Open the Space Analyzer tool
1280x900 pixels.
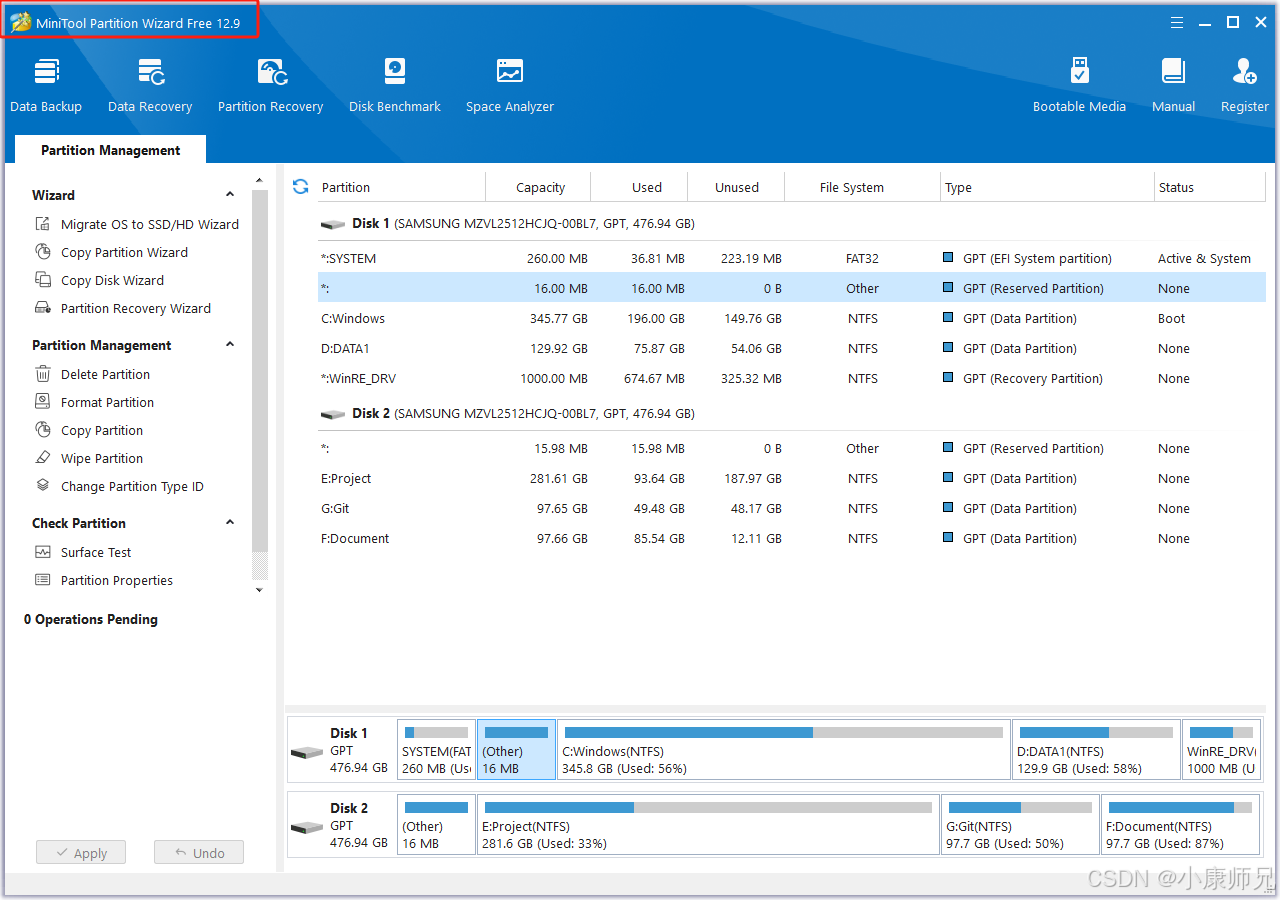(x=510, y=85)
